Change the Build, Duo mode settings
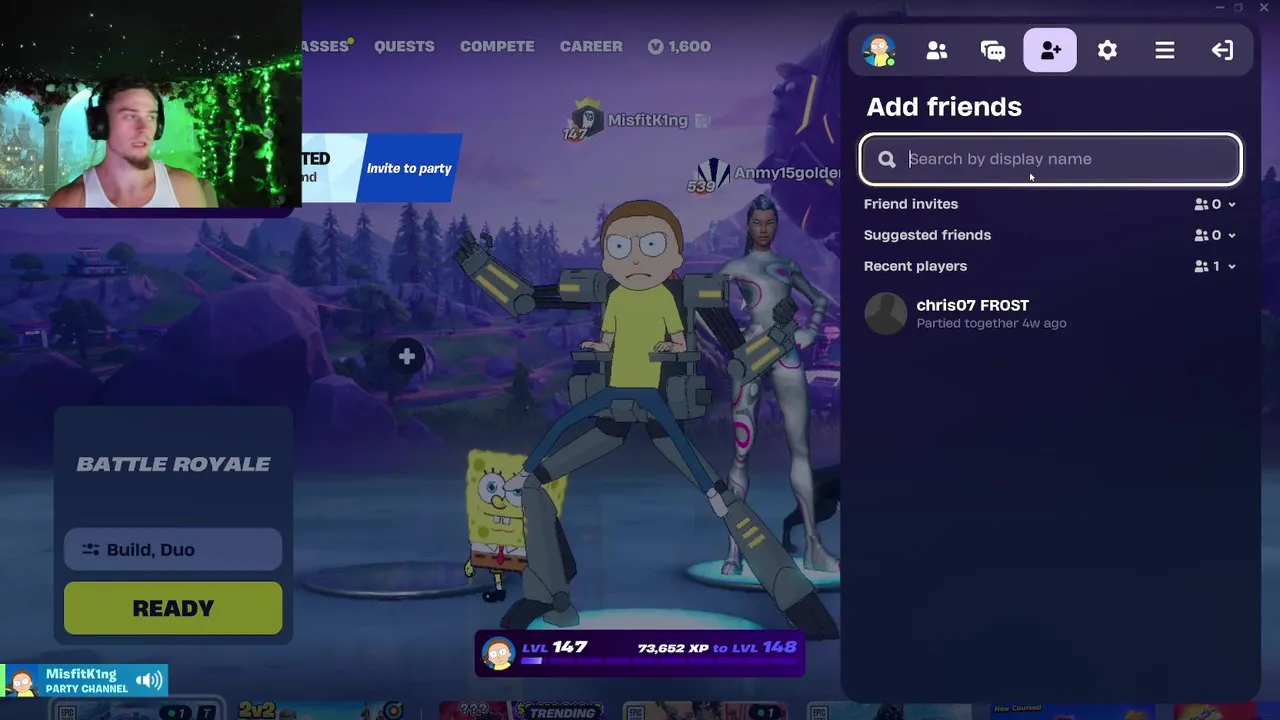 [173, 549]
